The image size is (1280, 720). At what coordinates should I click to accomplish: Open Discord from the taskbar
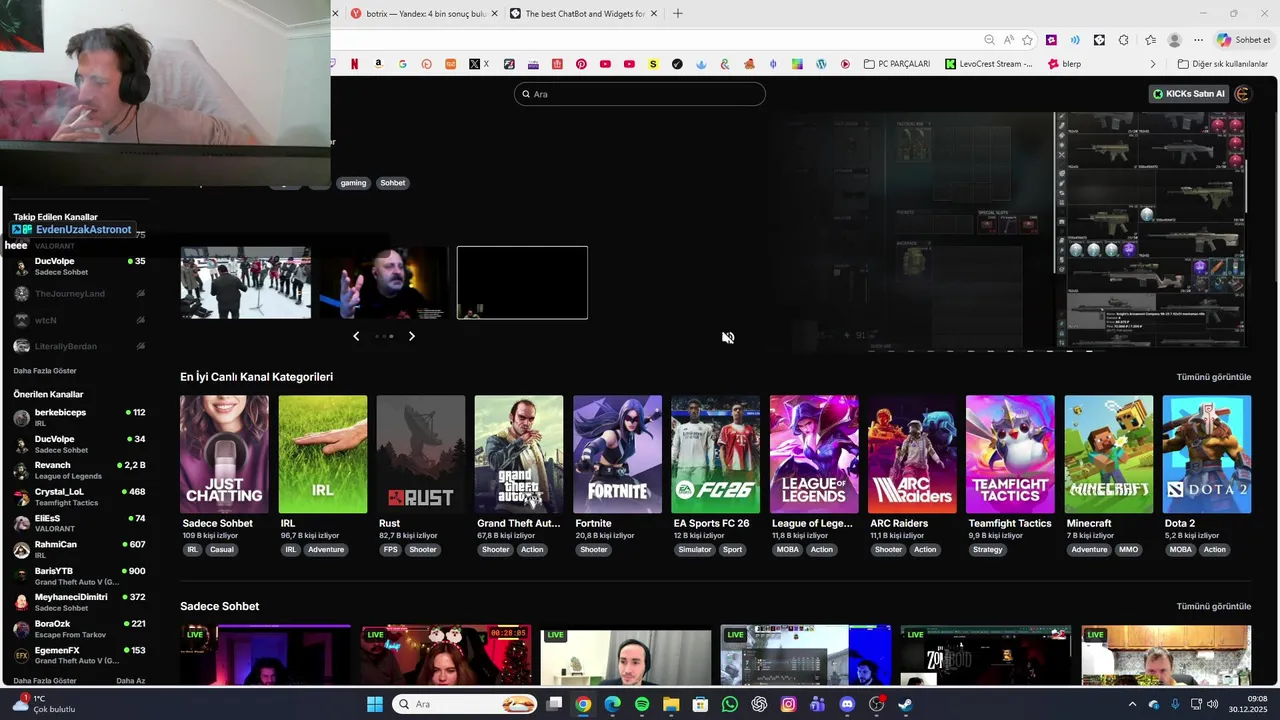pos(847,704)
